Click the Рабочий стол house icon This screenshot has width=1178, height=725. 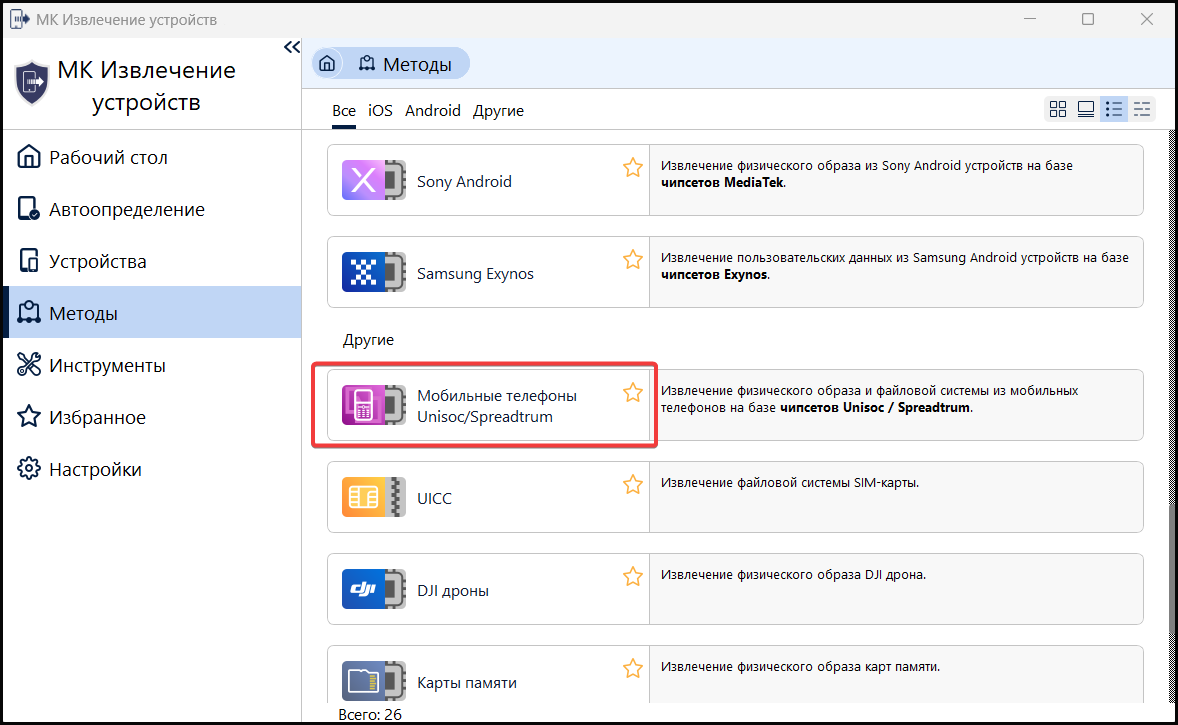[29, 156]
